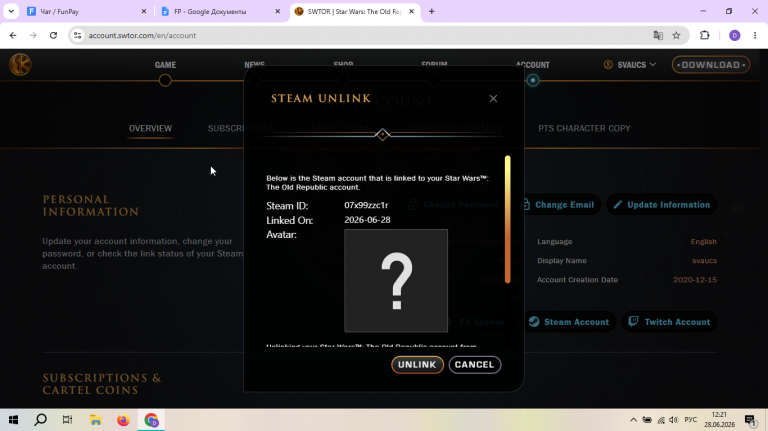Show hidden system tray icons
Screen dimensions: 768x431
pyautogui.click(x=633, y=420)
